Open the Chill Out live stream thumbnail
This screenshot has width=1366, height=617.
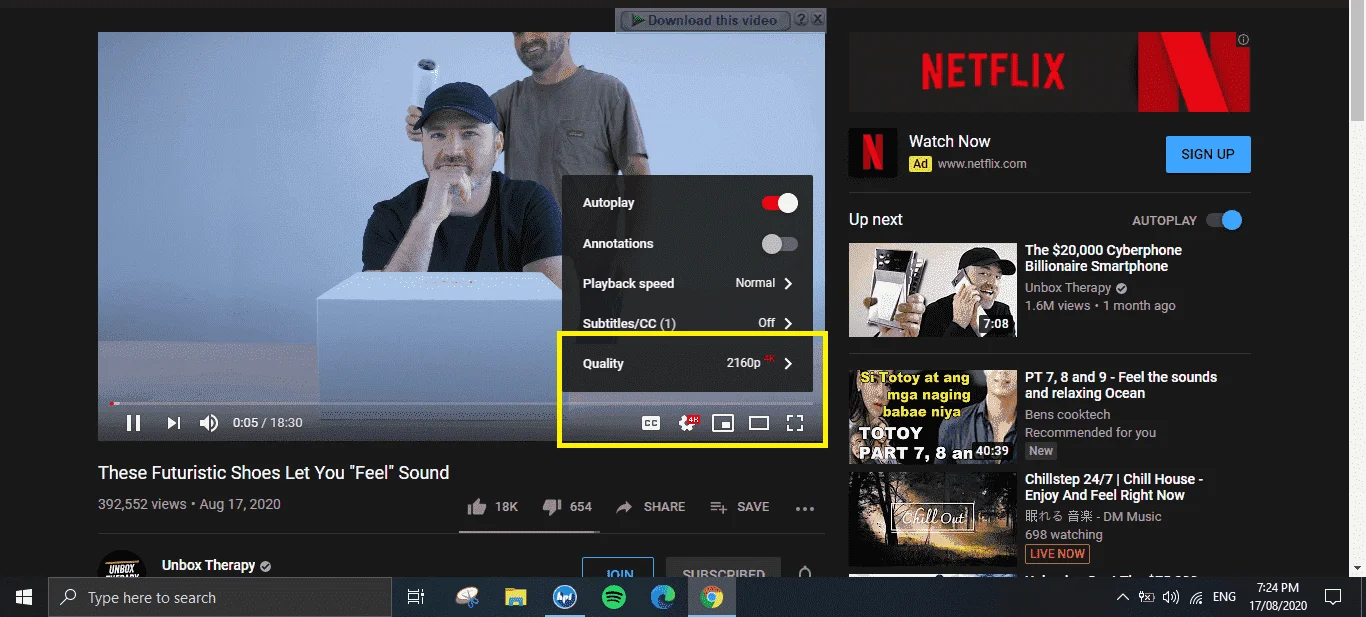(932, 519)
